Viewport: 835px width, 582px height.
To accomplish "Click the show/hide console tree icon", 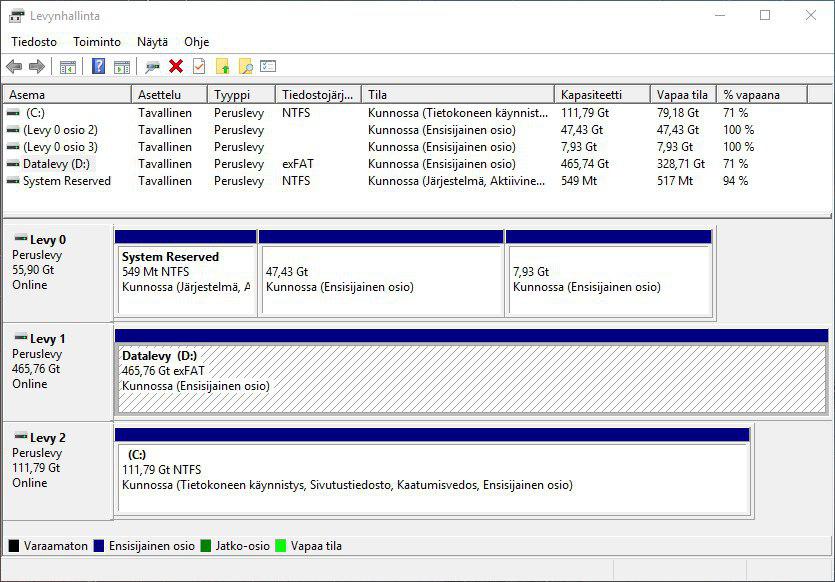I will pos(68,67).
